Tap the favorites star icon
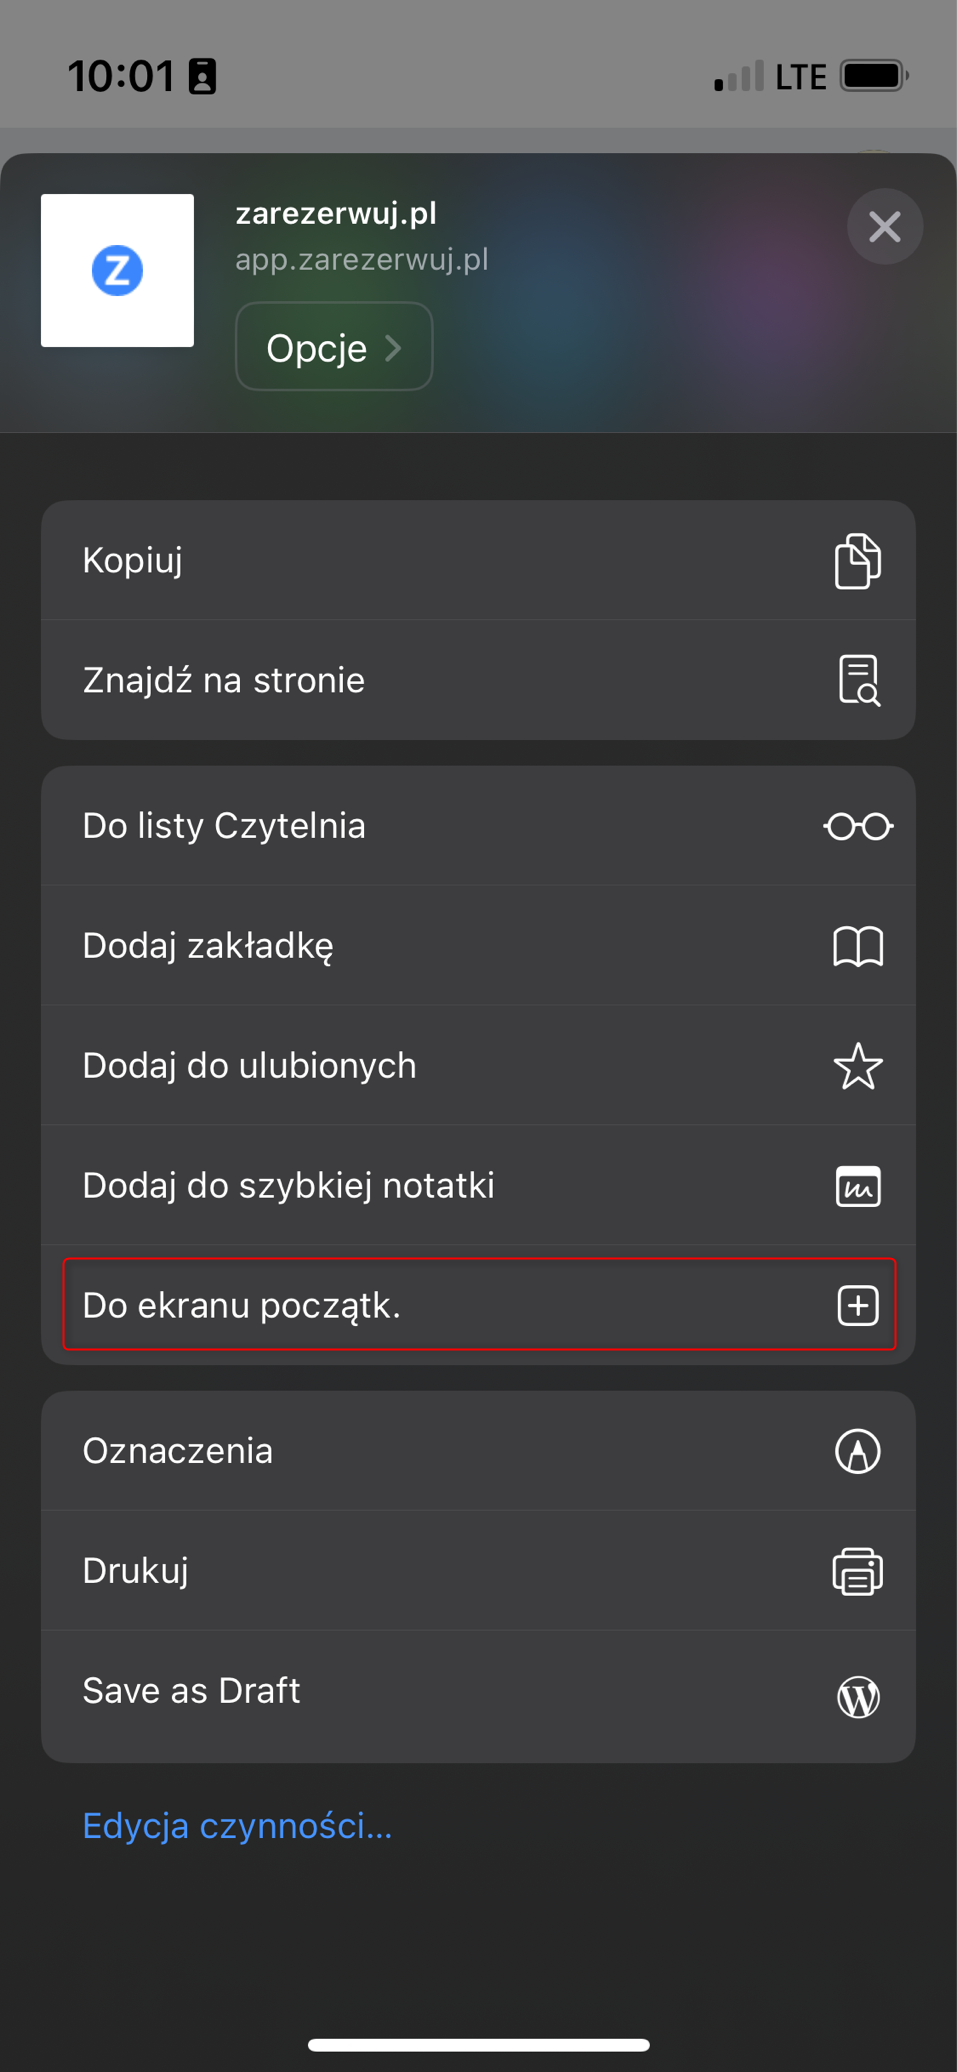Screen dimensions: 957x2072 (858, 1066)
